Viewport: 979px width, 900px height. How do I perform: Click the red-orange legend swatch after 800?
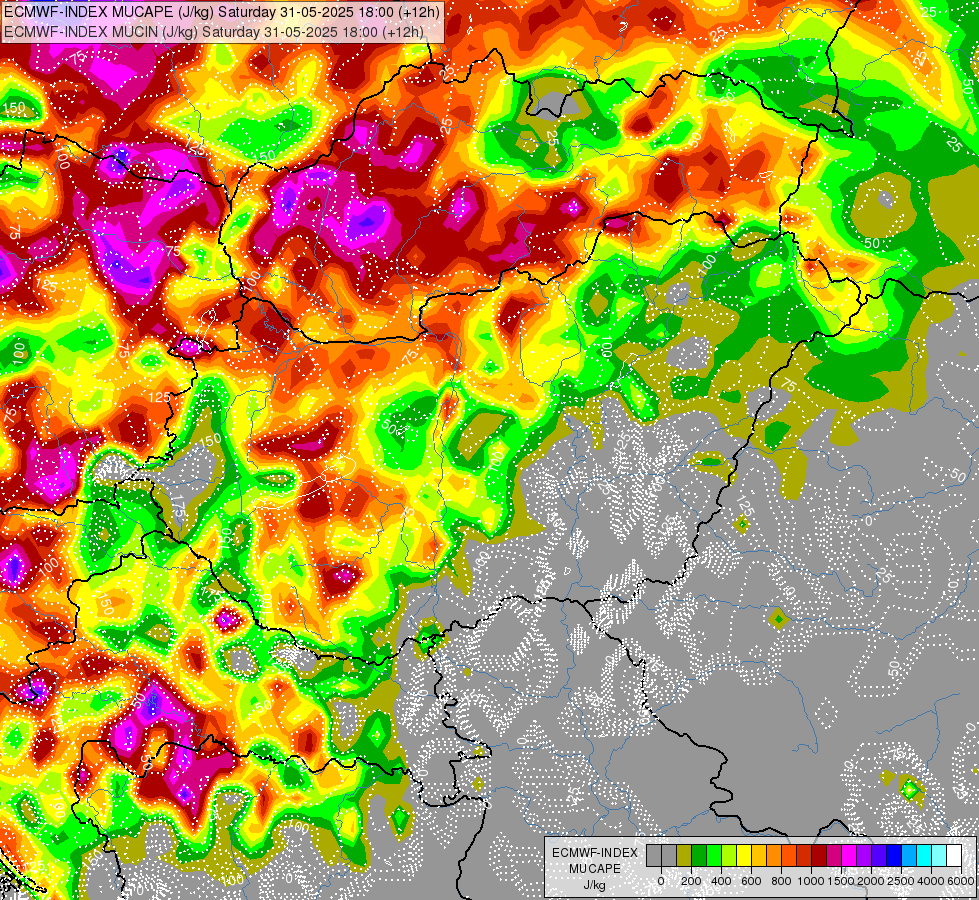click(789, 856)
